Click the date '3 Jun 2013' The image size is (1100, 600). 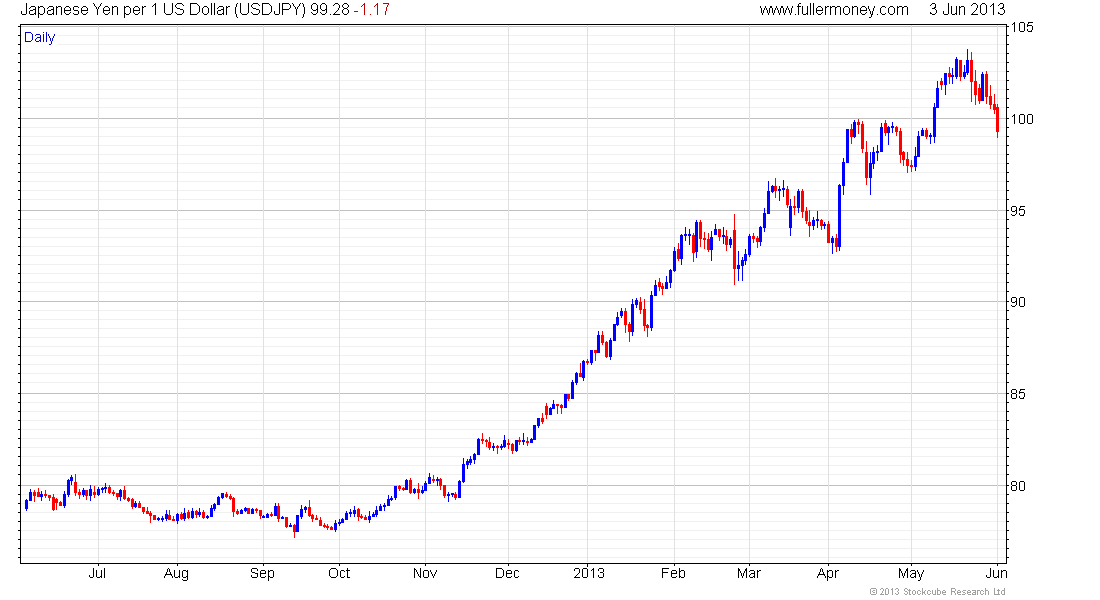(967, 10)
